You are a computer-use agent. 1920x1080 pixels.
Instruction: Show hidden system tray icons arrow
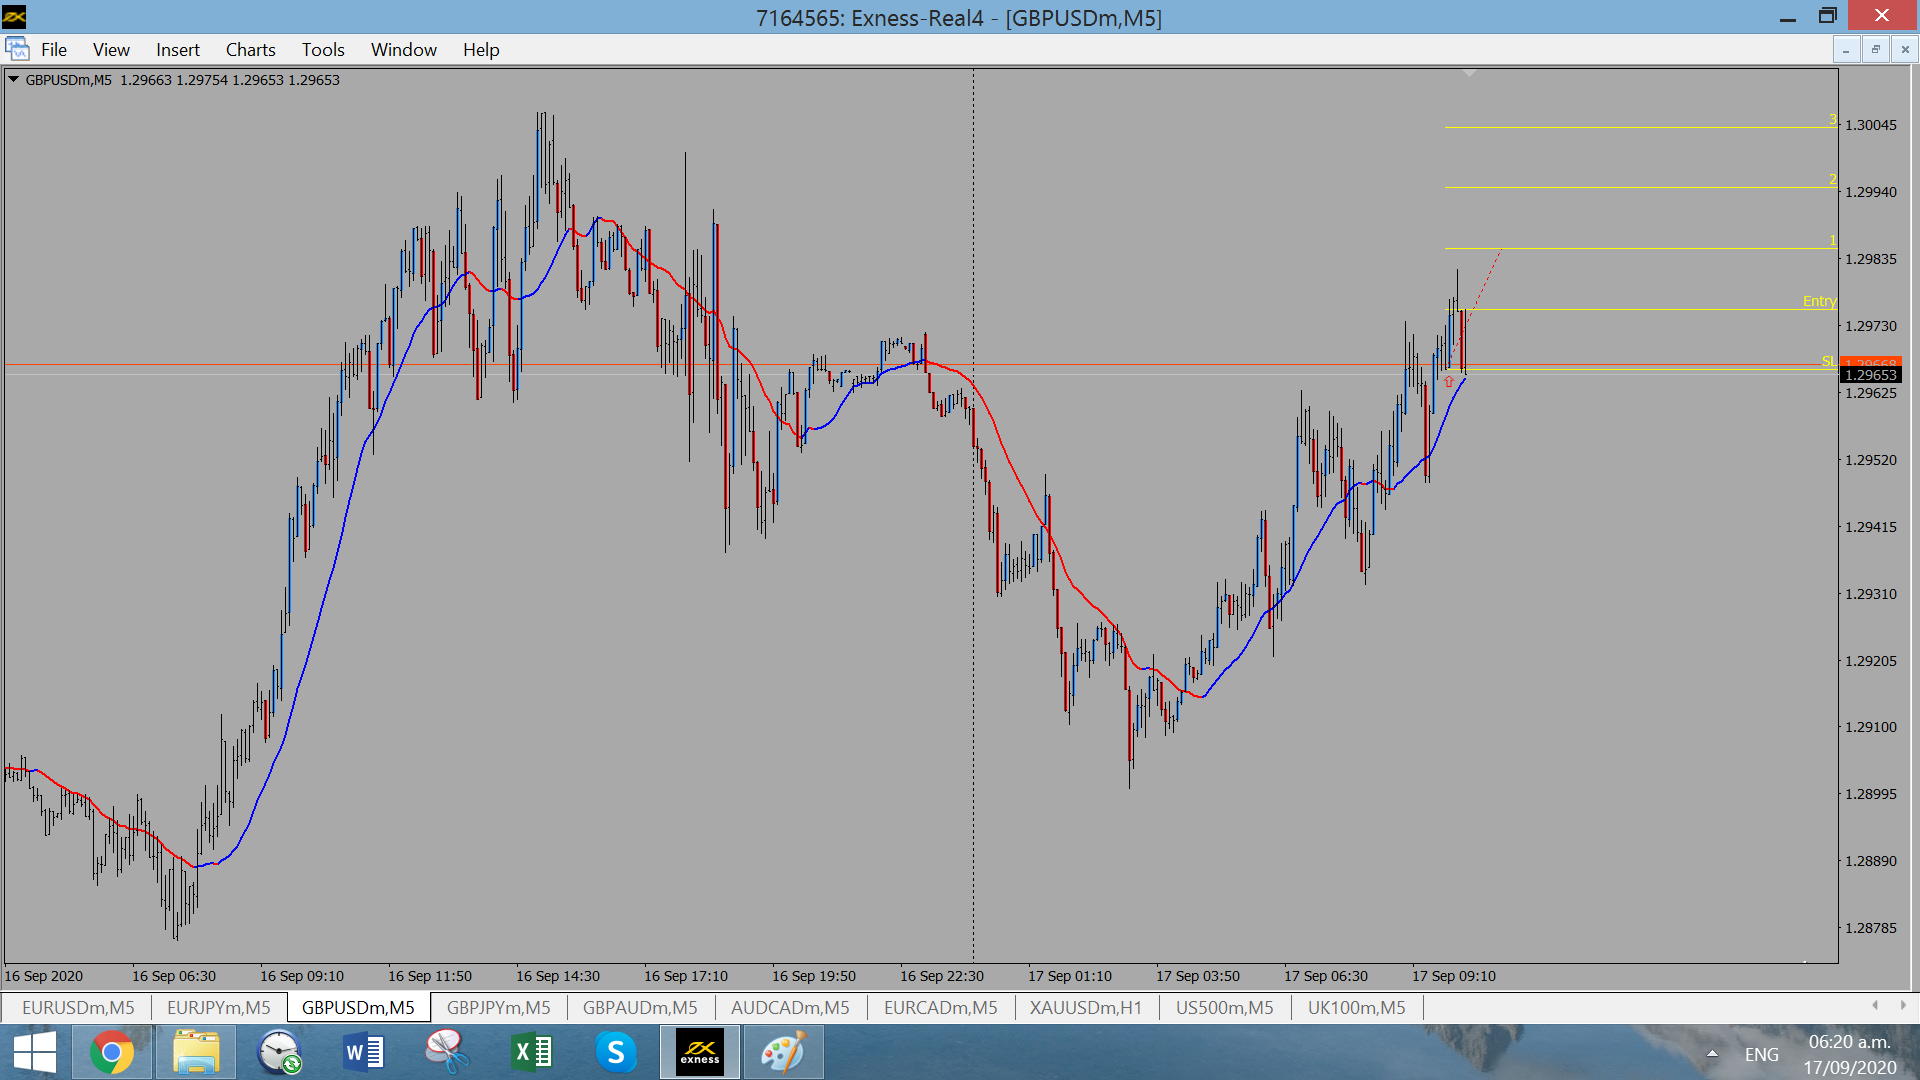[1712, 1053]
